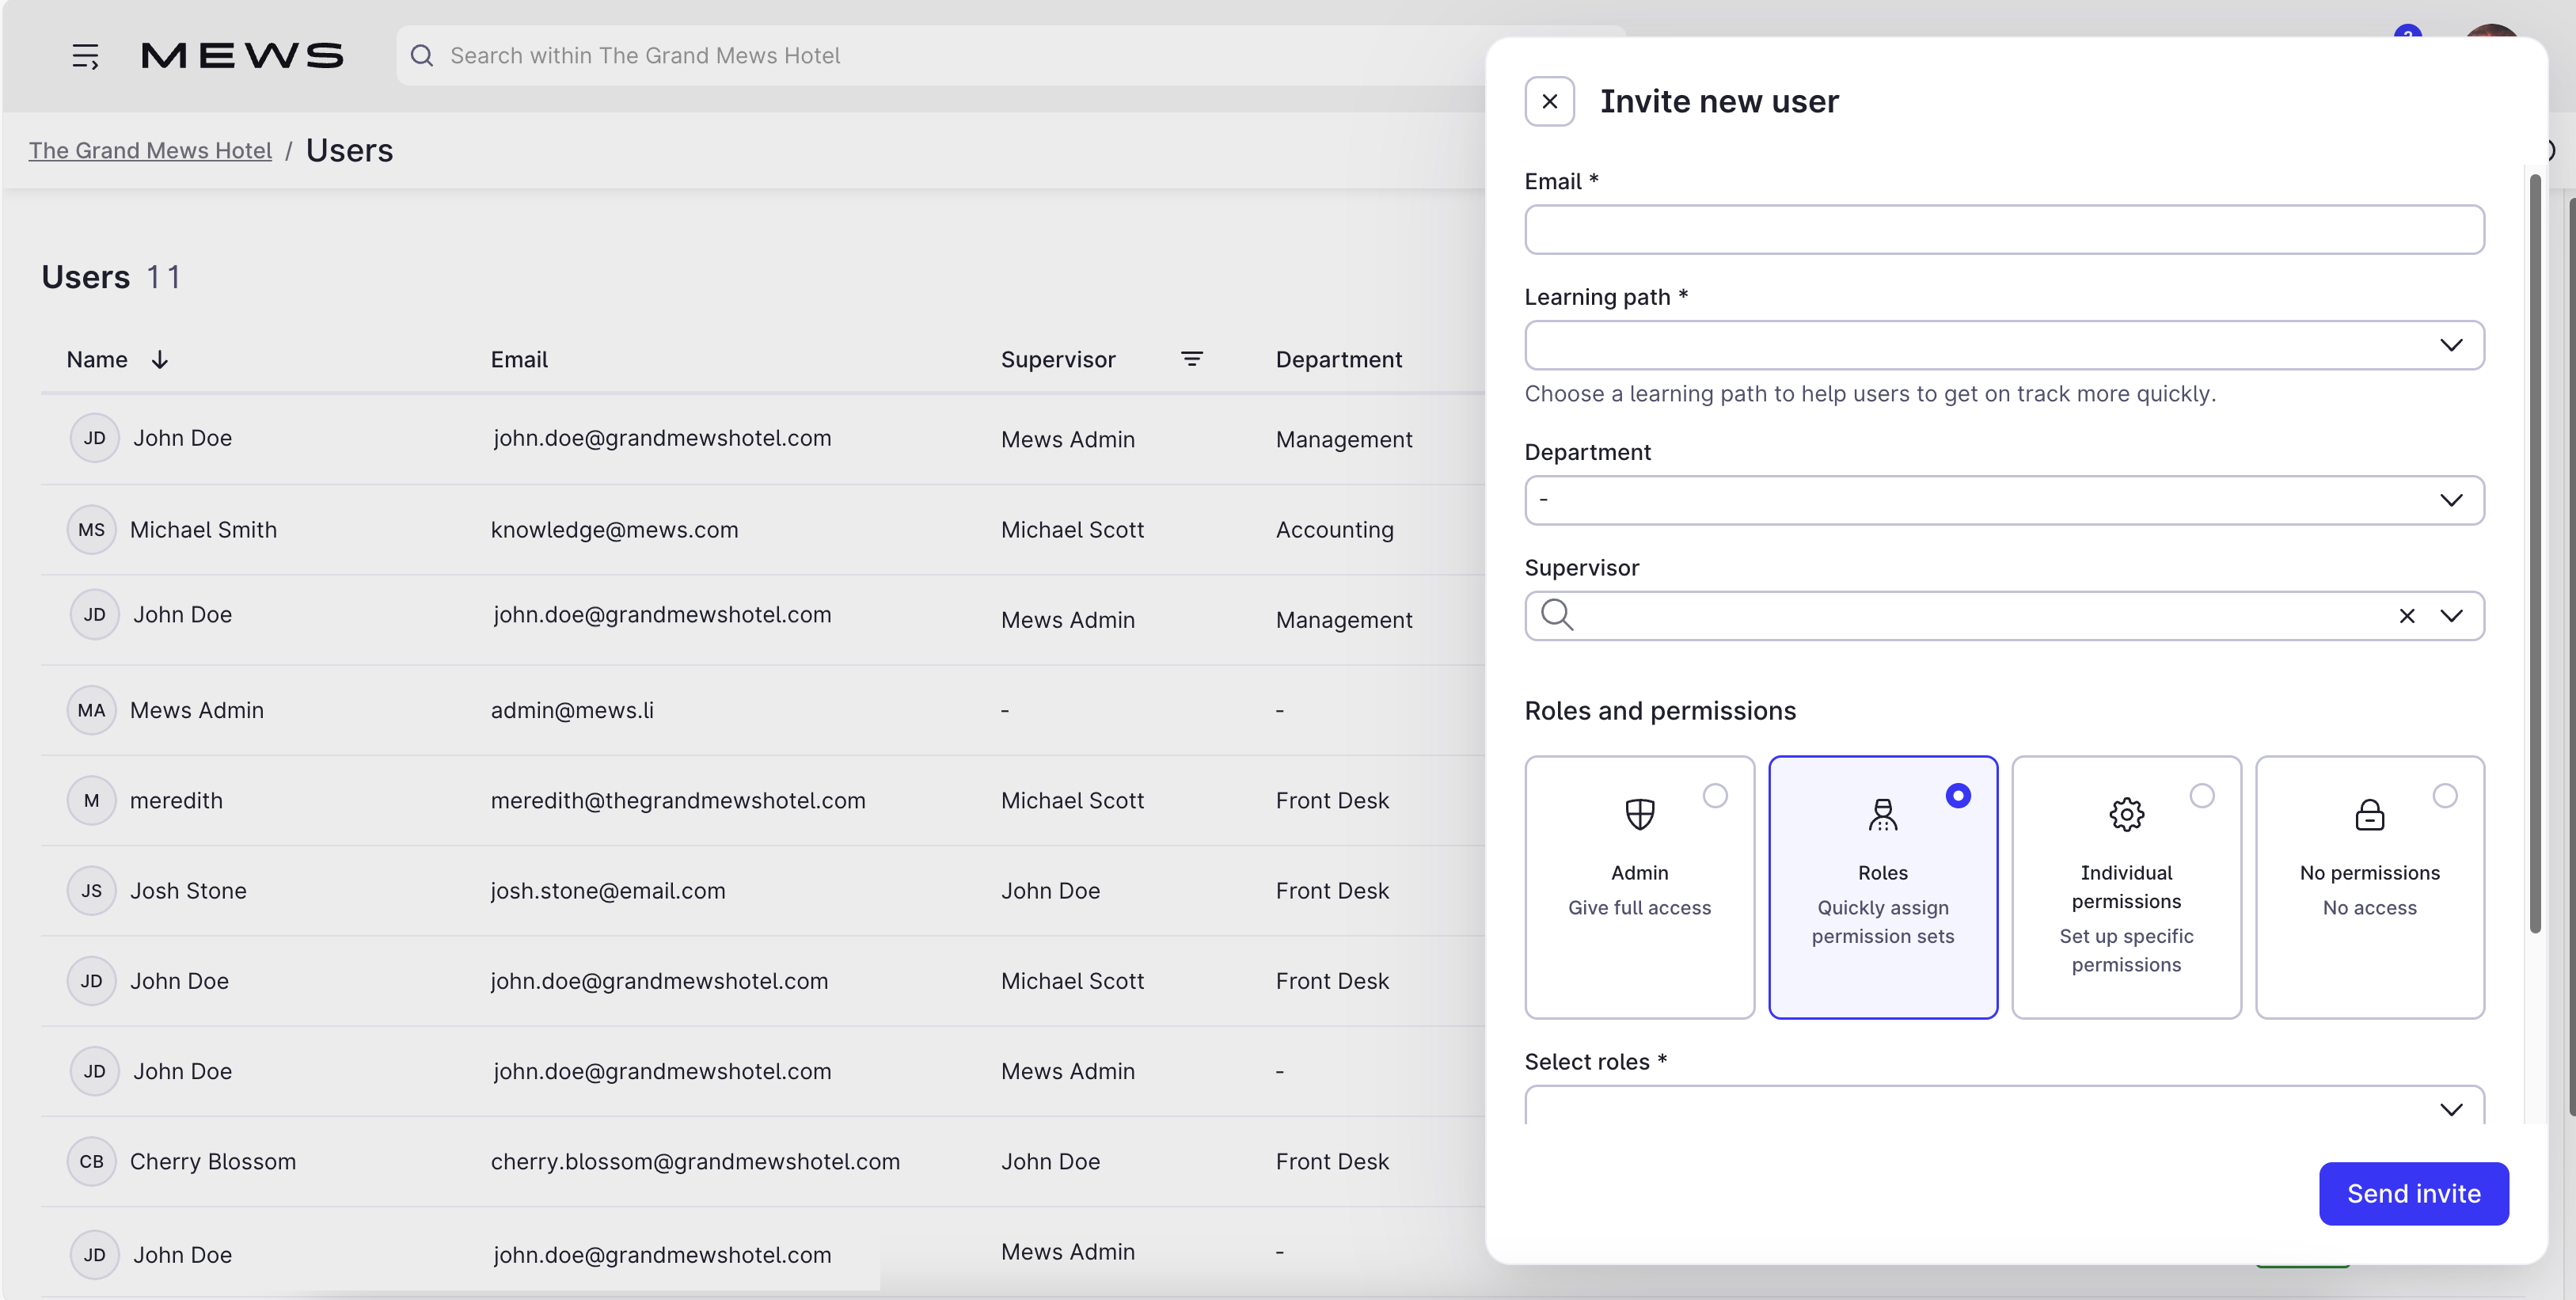Click the Send invite button

coord(2414,1193)
